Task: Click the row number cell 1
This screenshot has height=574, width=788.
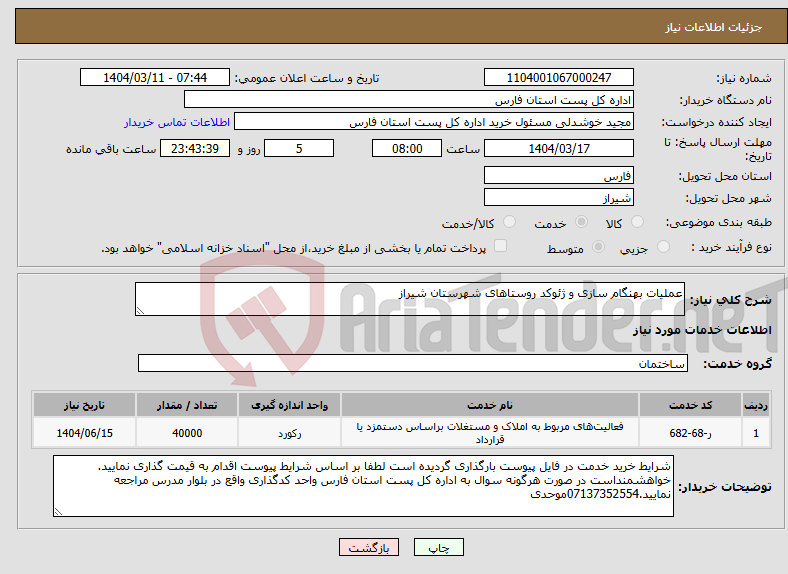Action: (756, 433)
